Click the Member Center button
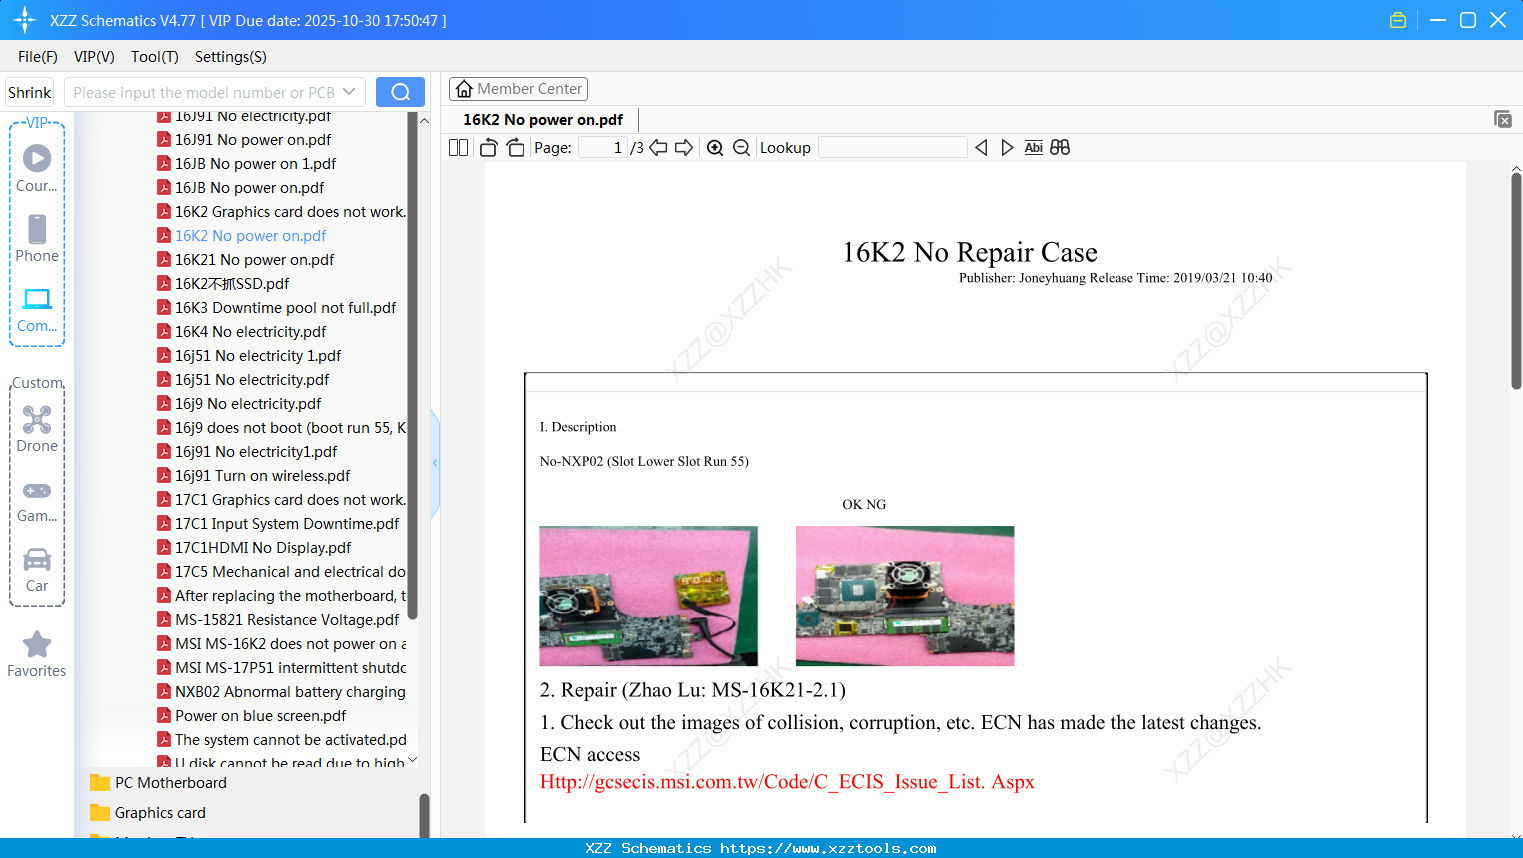The height and width of the screenshot is (858, 1523). pyautogui.click(x=518, y=89)
